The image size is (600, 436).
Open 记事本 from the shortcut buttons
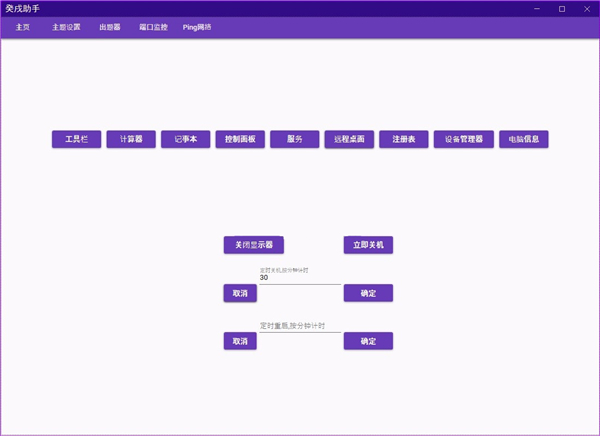(186, 139)
